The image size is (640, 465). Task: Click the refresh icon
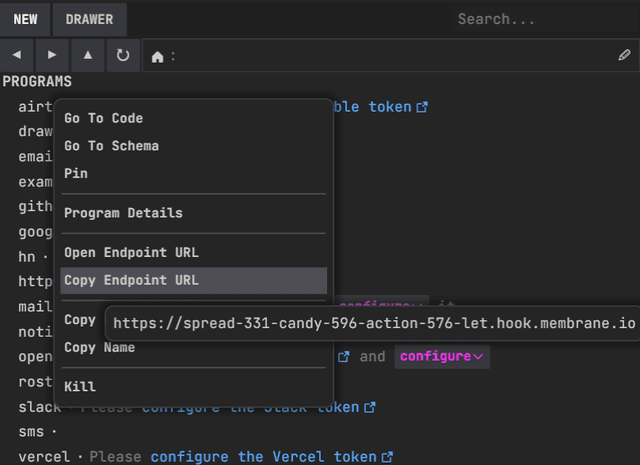tap(123, 56)
